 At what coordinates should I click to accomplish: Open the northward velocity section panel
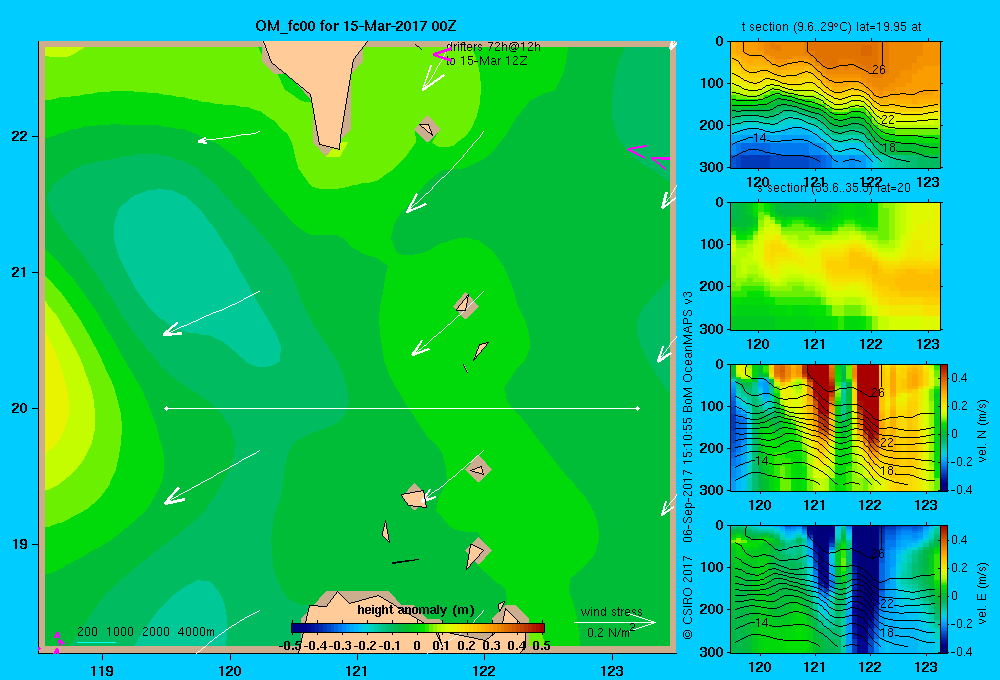click(x=835, y=427)
